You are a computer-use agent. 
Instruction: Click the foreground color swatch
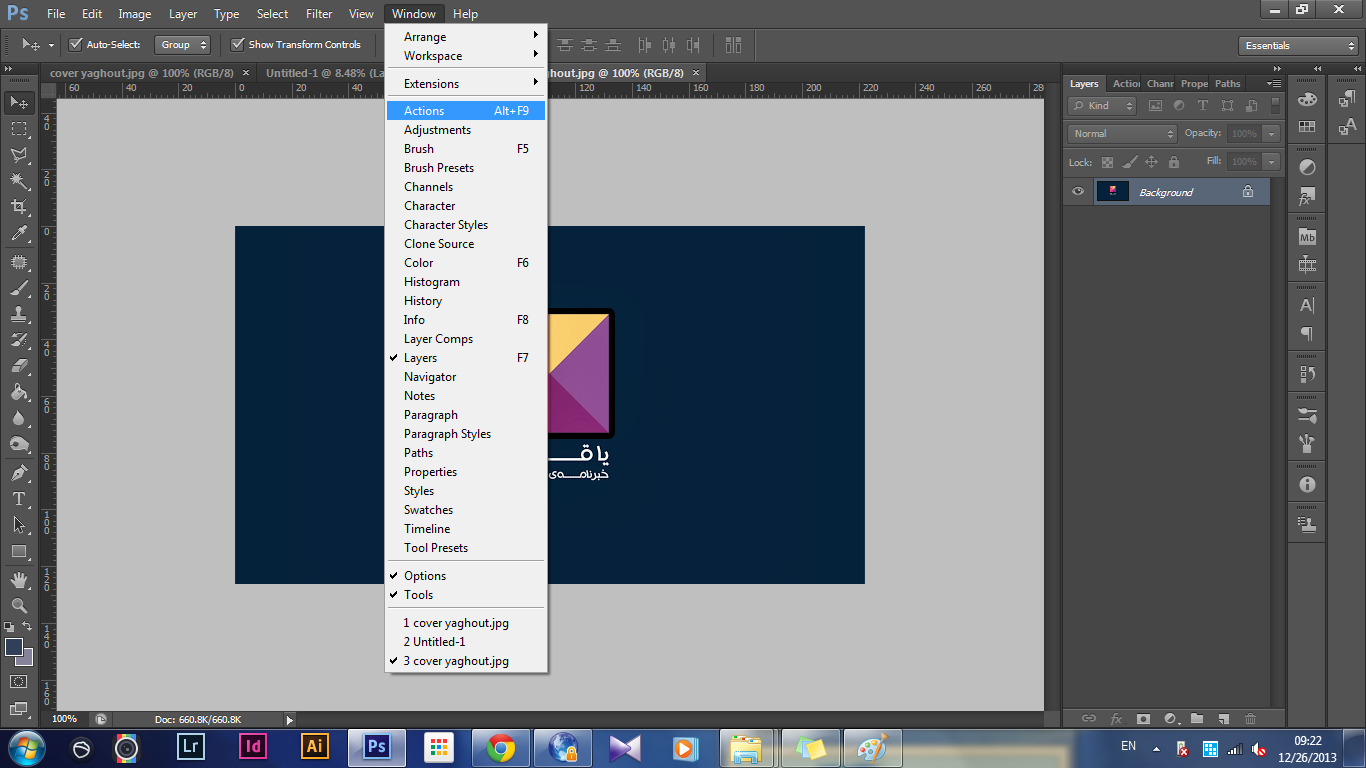click(x=14, y=647)
